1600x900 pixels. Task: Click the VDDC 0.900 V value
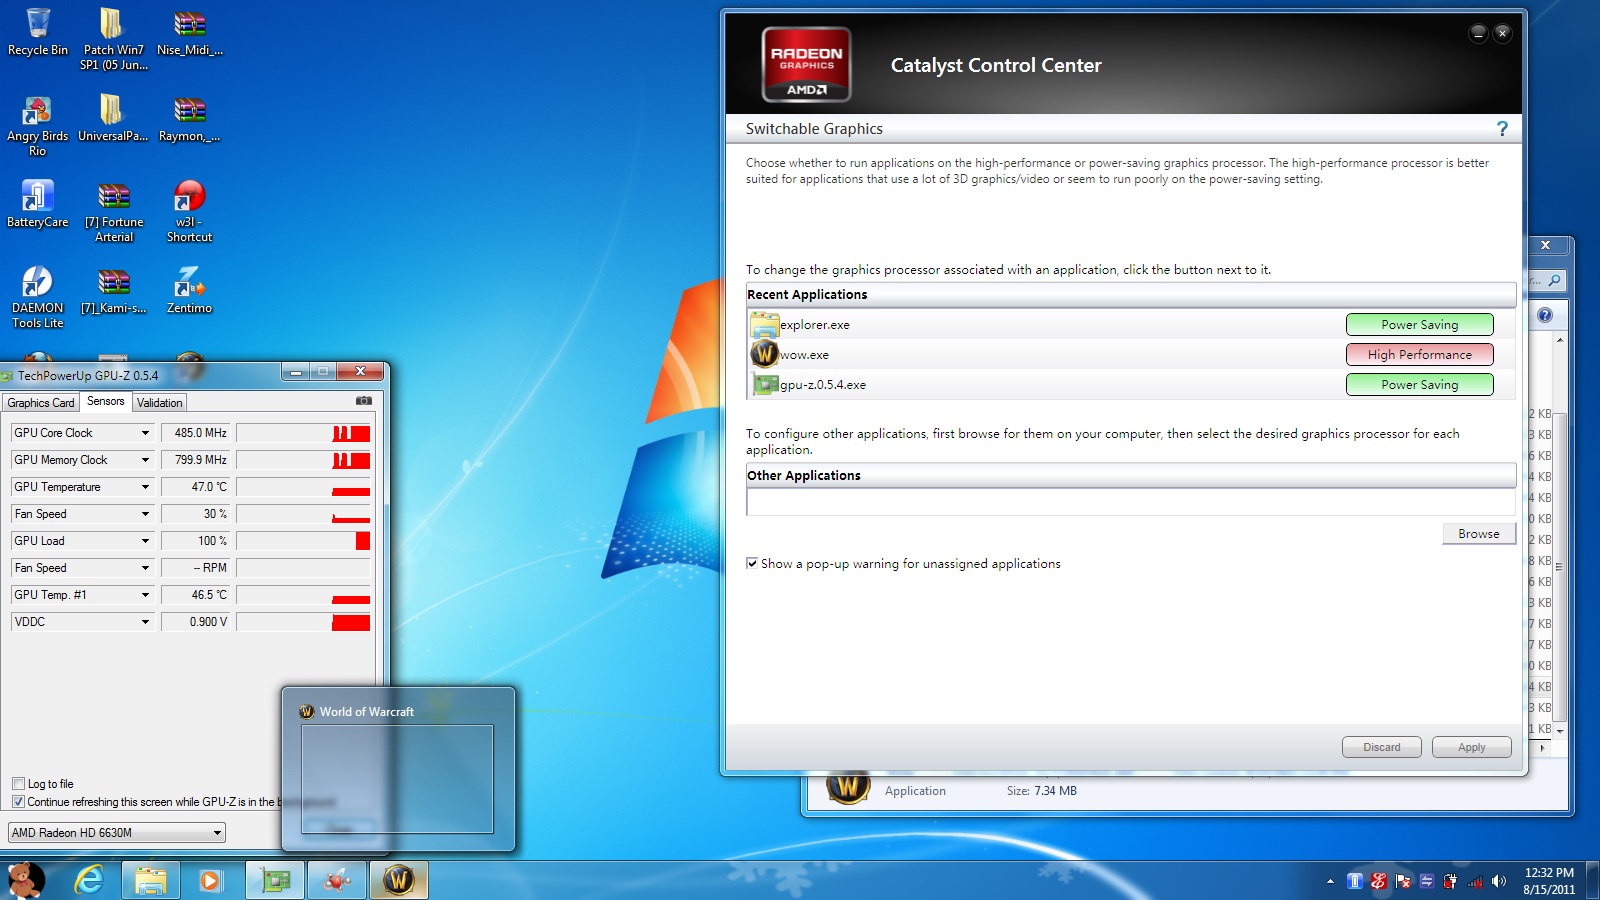(x=196, y=622)
